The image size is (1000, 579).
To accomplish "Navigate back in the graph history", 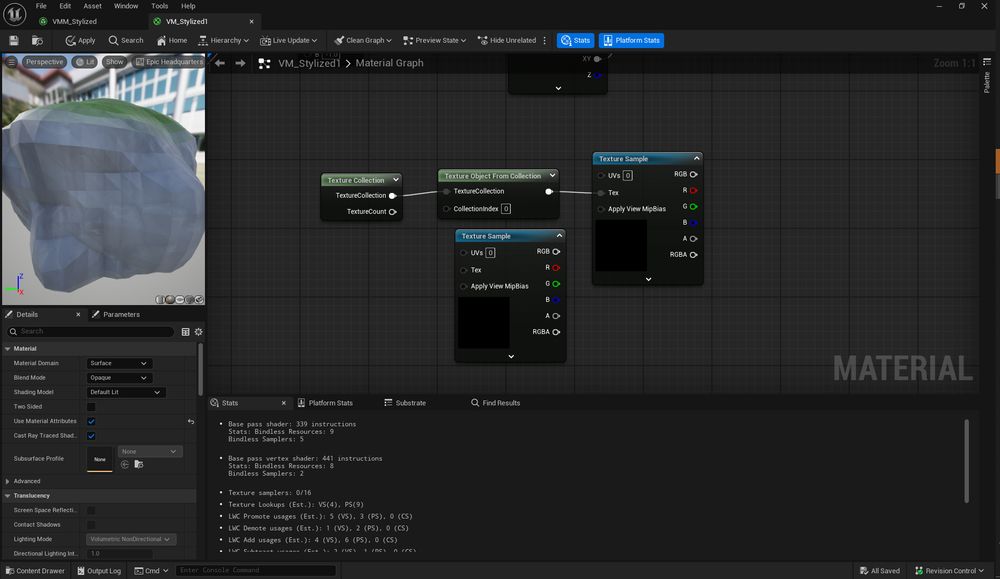I will pyautogui.click(x=220, y=63).
